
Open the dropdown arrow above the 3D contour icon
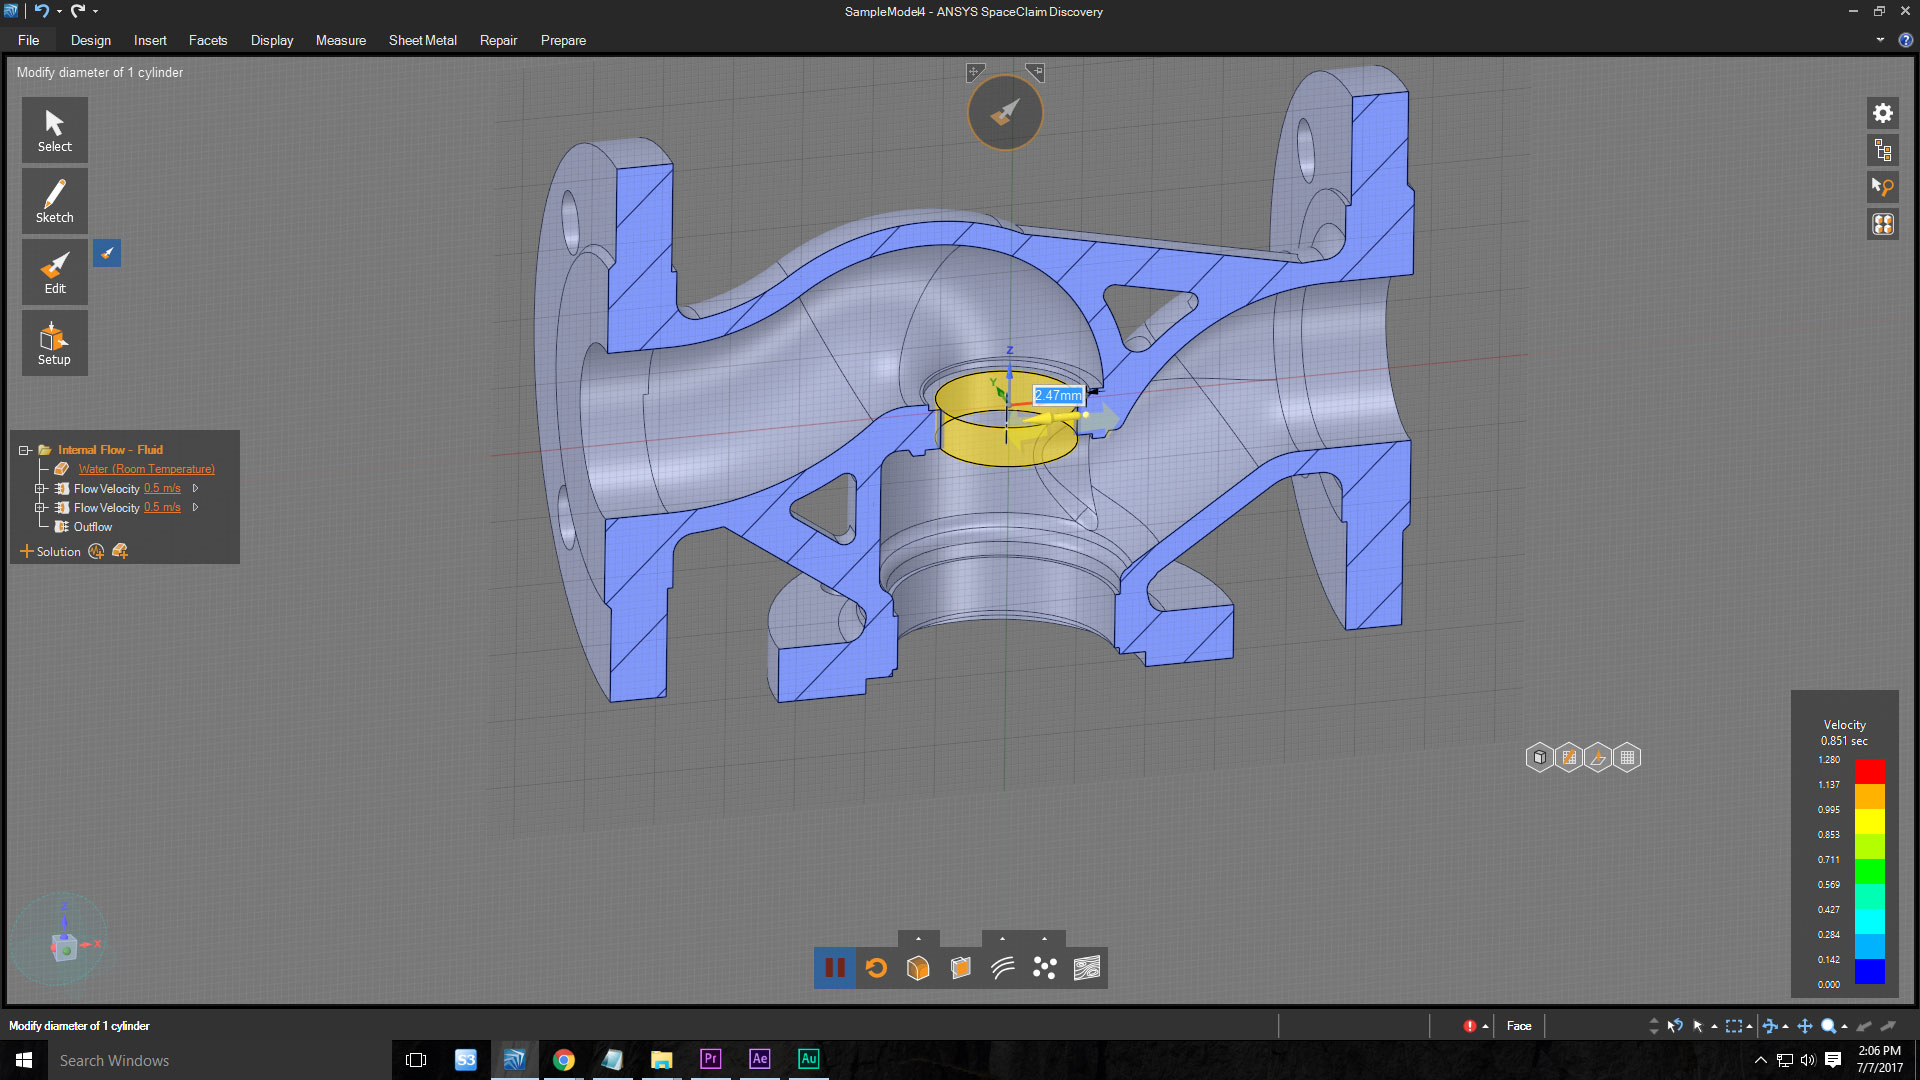tap(918, 938)
